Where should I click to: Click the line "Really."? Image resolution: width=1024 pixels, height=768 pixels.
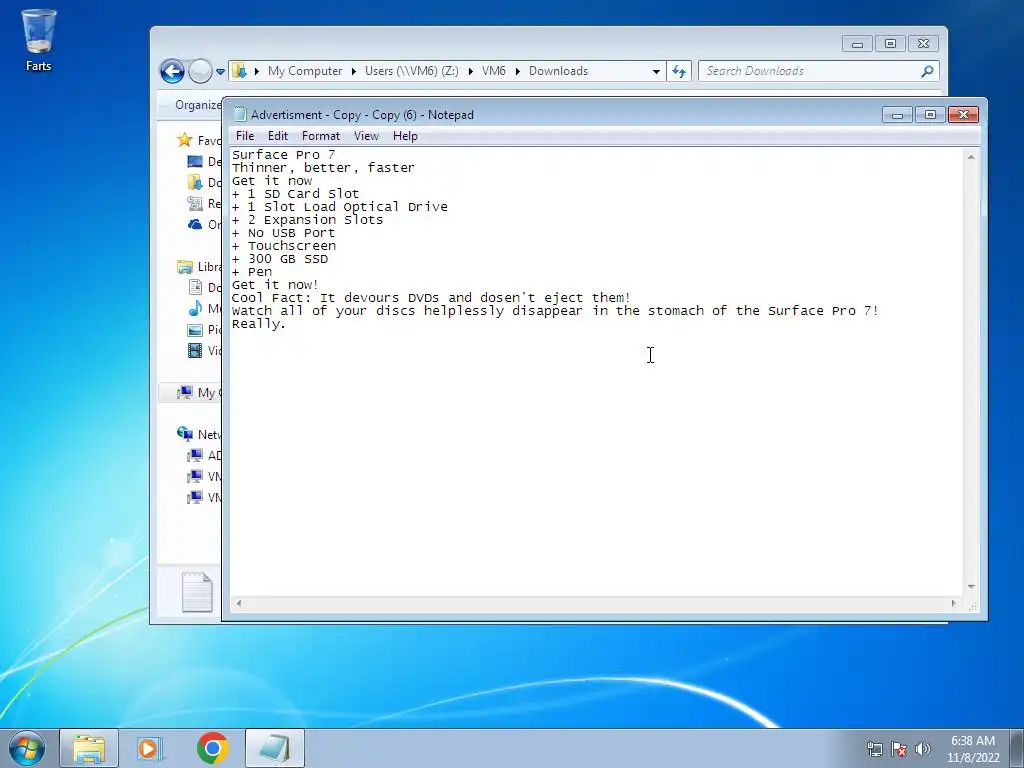pos(259,324)
